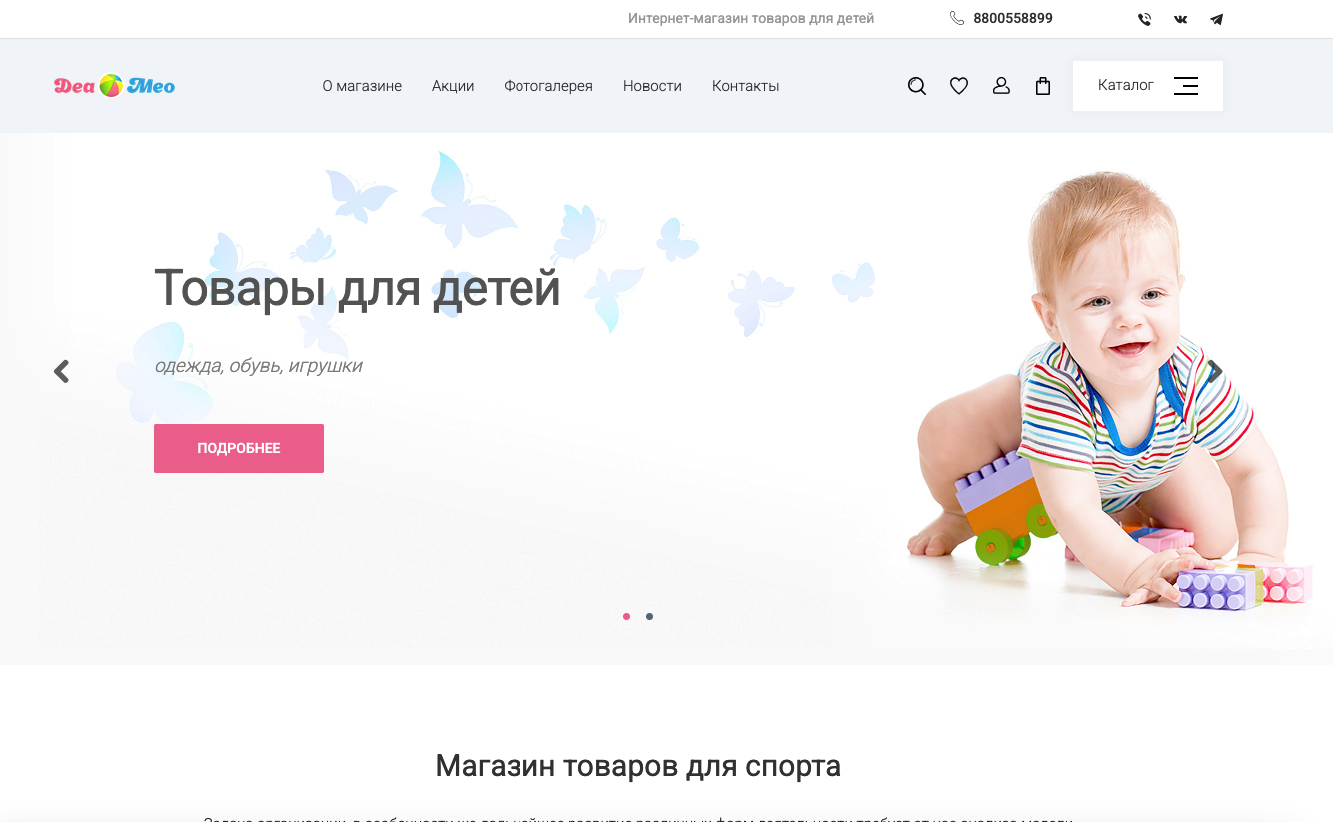Show next slide with right arrow
The width and height of the screenshot is (1333, 822).
point(1215,372)
